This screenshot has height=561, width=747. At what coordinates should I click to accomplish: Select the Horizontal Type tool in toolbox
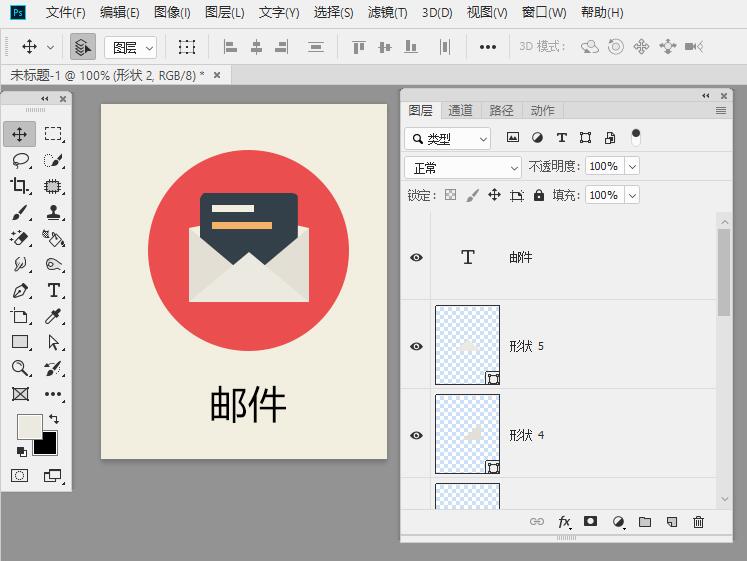[x=53, y=291]
